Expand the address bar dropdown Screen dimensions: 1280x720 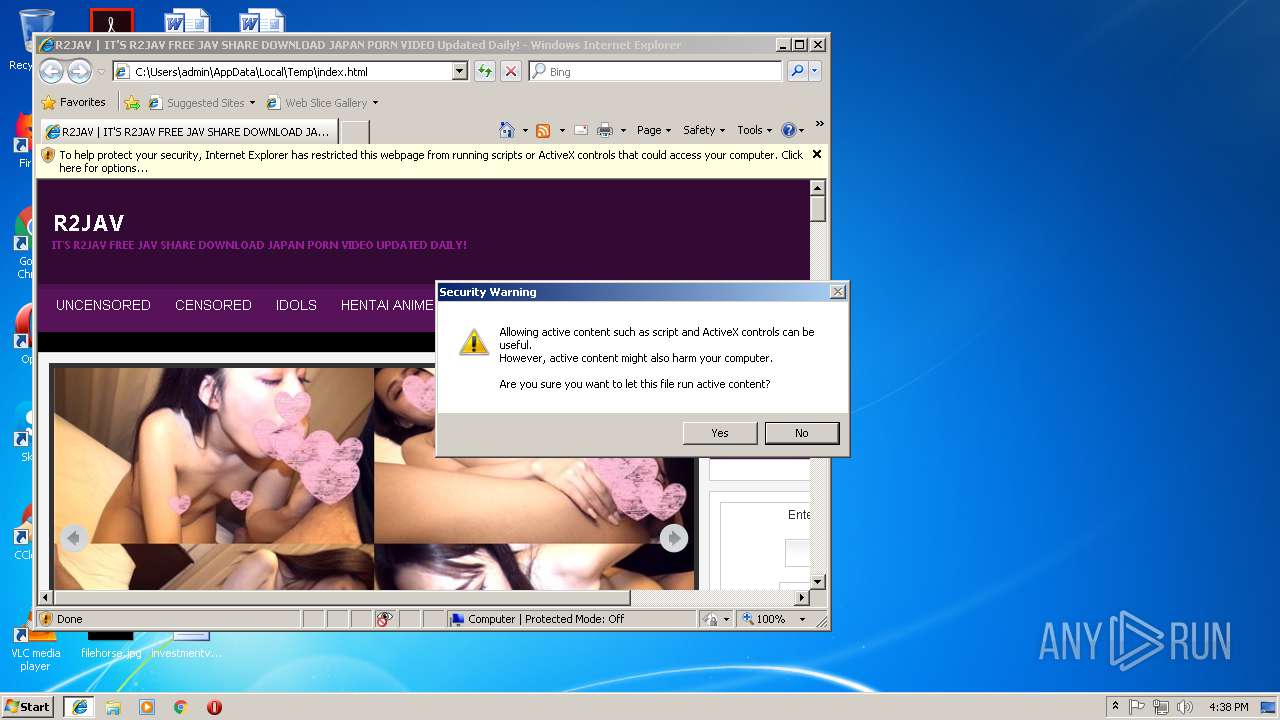(x=460, y=71)
